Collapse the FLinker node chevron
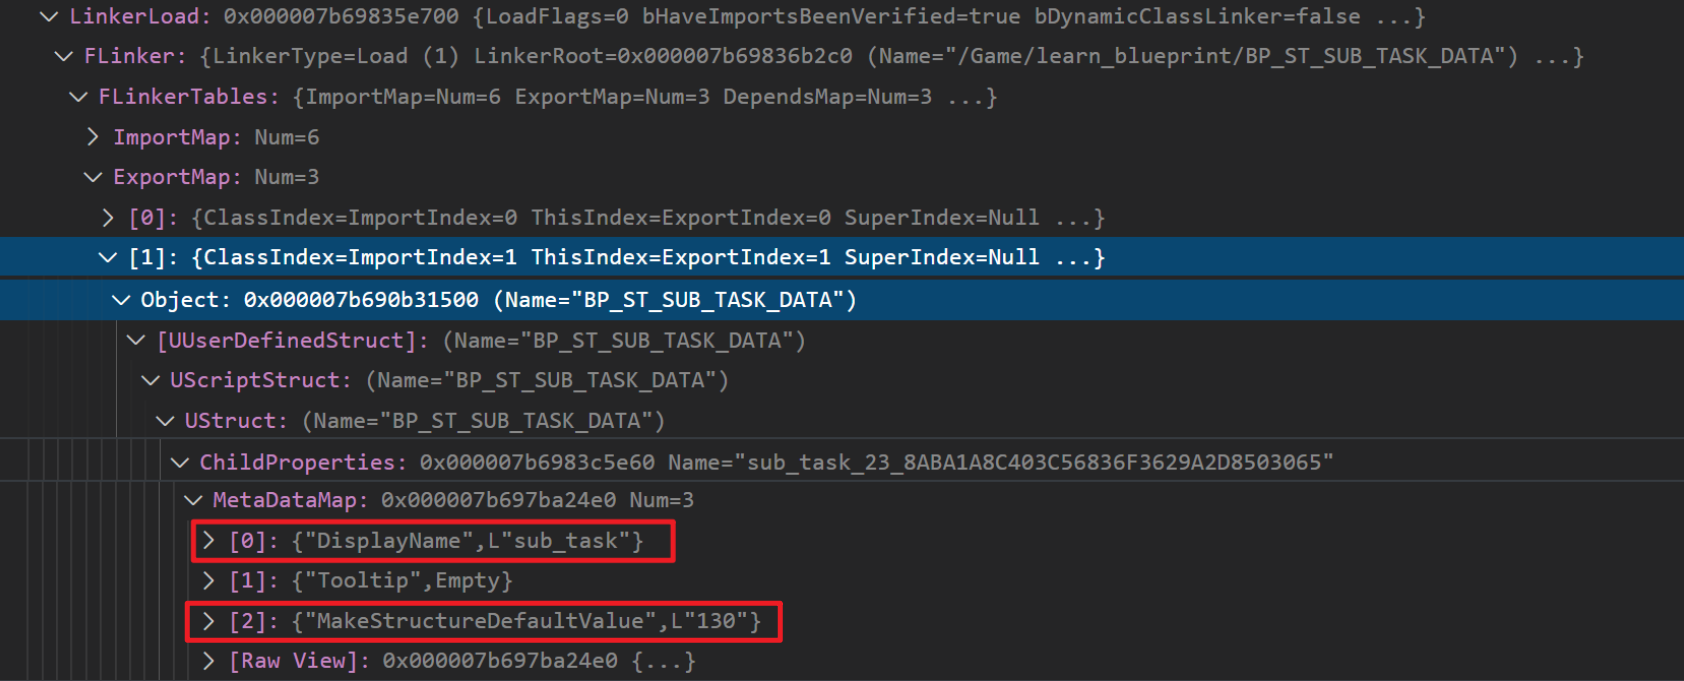The height and width of the screenshot is (681, 1684). pyautogui.click(x=63, y=57)
